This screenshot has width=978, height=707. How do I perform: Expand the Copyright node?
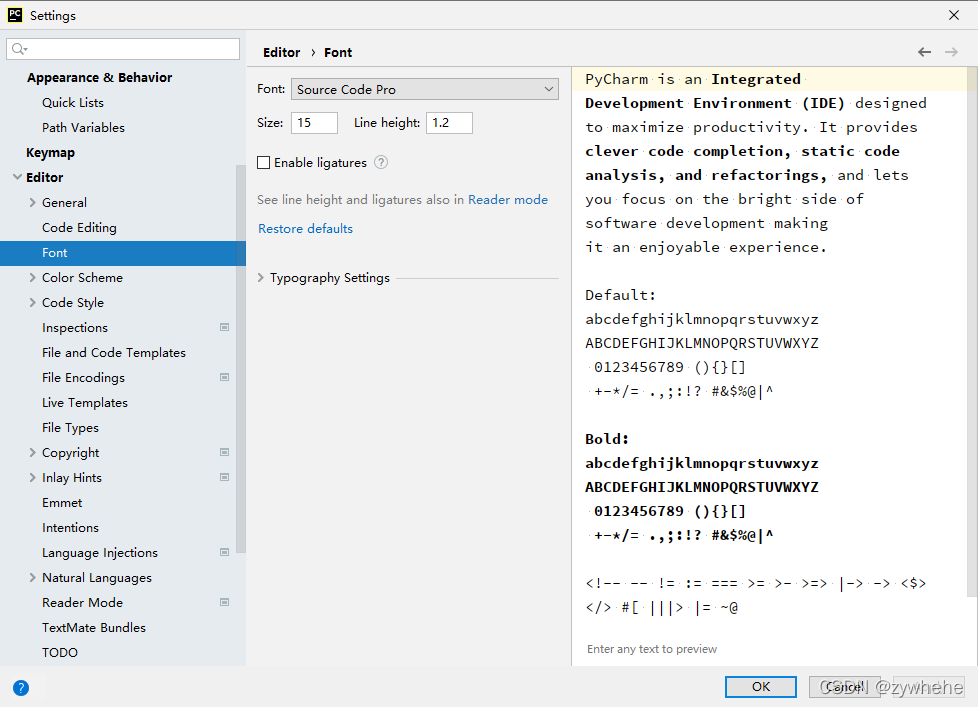pyautogui.click(x=32, y=453)
